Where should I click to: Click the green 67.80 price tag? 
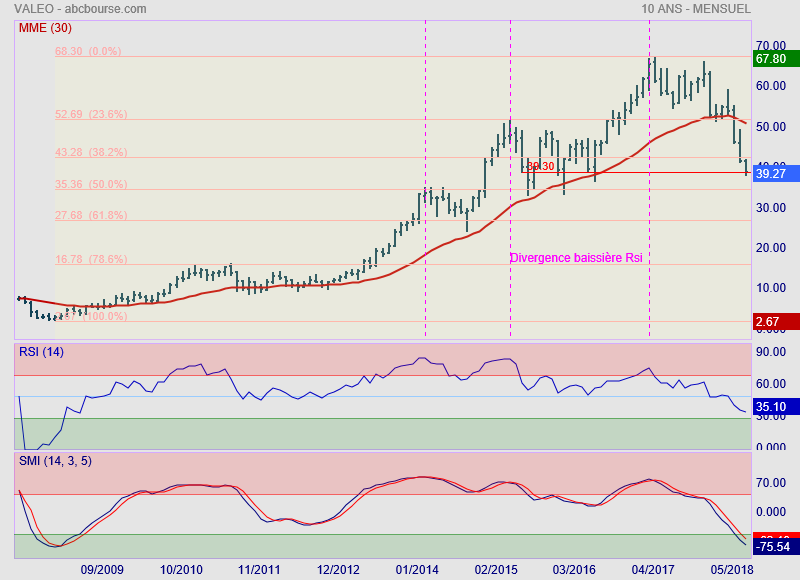[x=776, y=59]
